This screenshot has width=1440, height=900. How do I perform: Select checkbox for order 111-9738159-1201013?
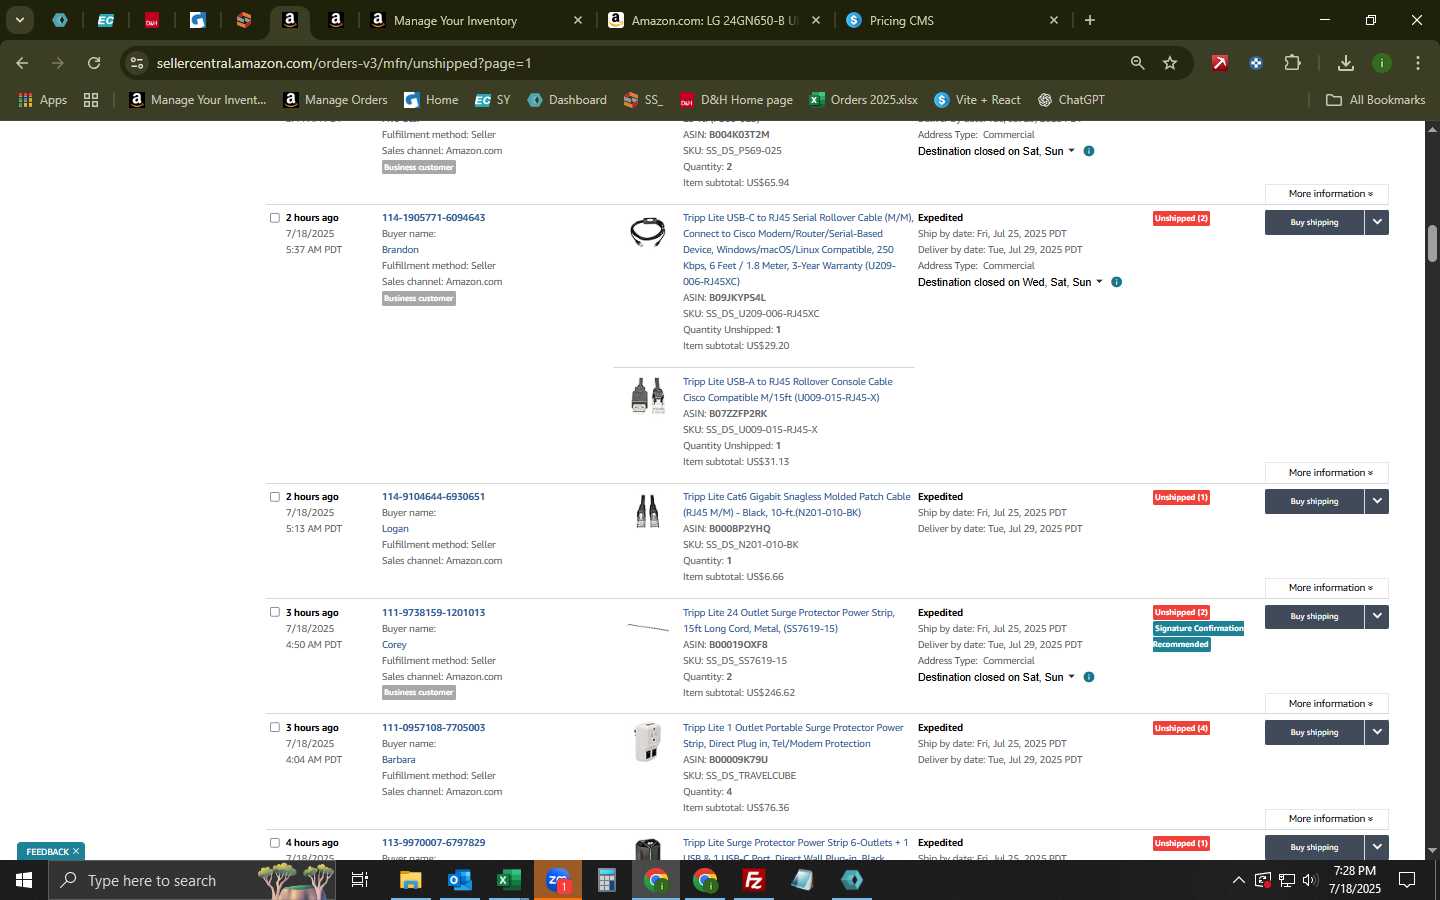point(275,612)
